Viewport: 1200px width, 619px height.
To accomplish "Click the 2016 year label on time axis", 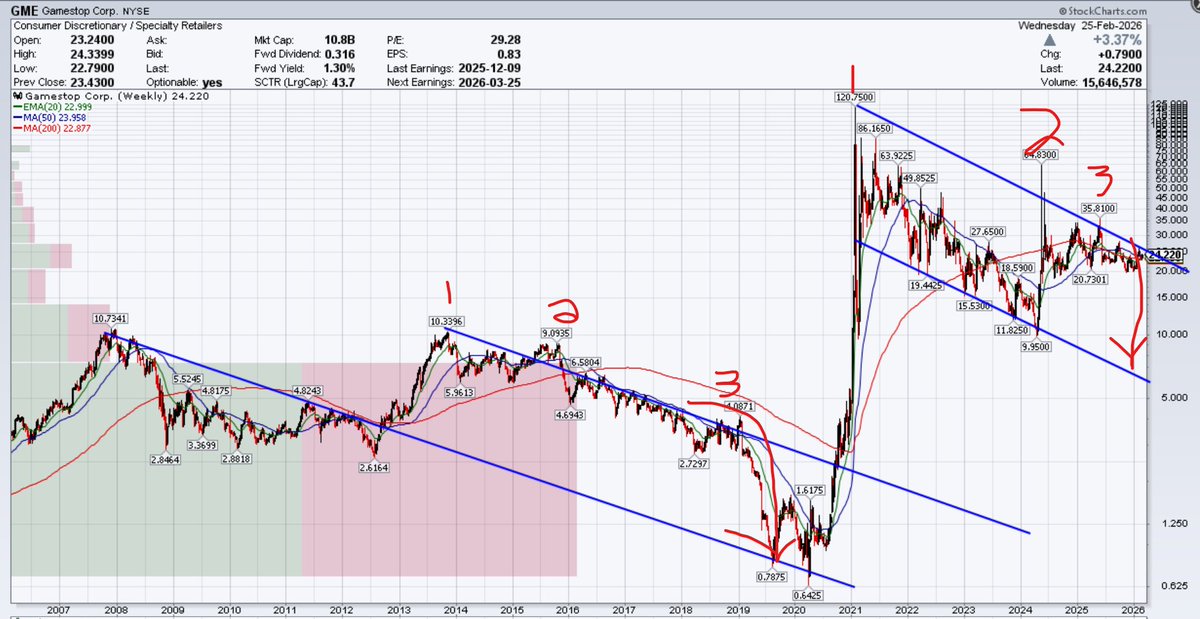I will (568, 609).
